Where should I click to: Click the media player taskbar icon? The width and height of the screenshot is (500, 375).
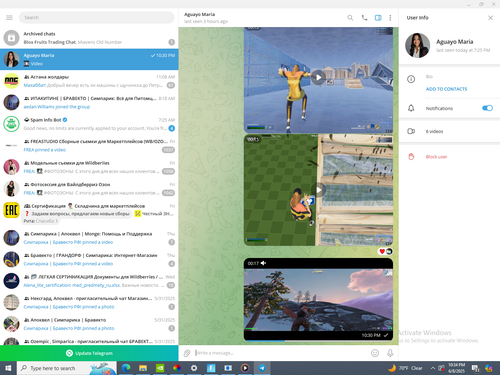[x=245, y=368]
